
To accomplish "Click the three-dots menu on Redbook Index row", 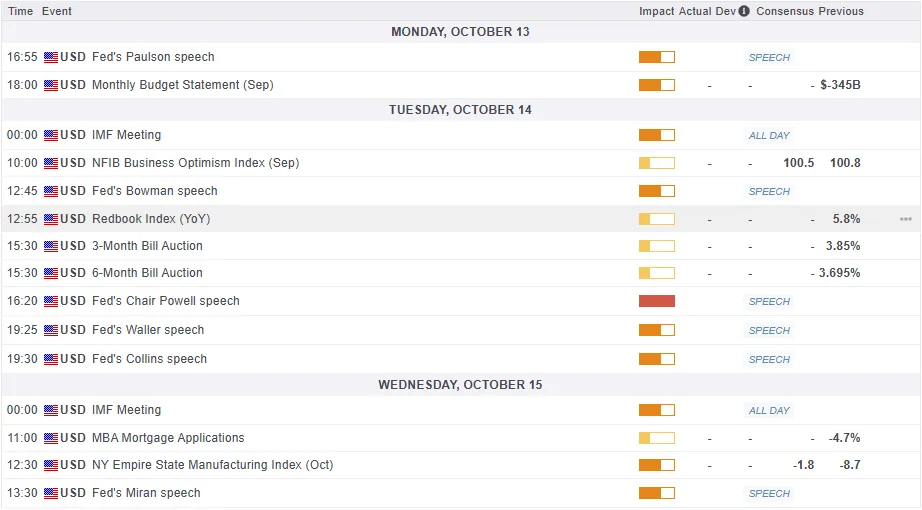I will (x=905, y=219).
